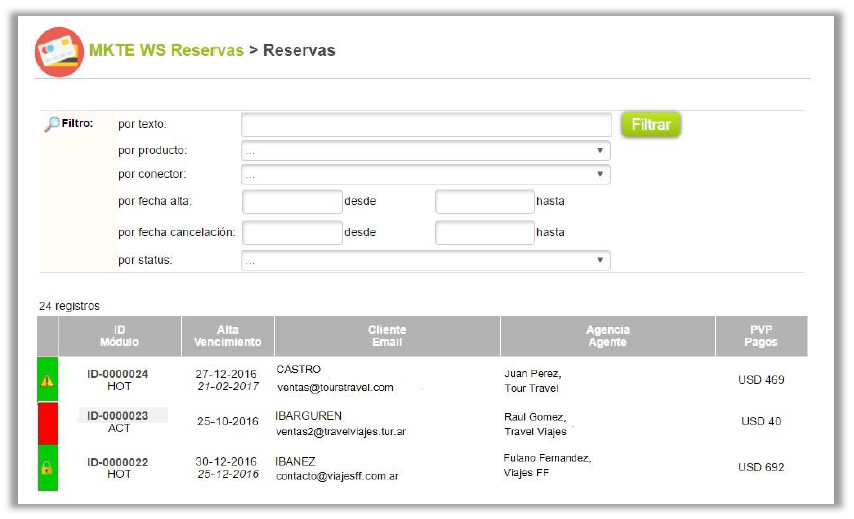Click client name IBARGUREN

(x=308, y=416)
